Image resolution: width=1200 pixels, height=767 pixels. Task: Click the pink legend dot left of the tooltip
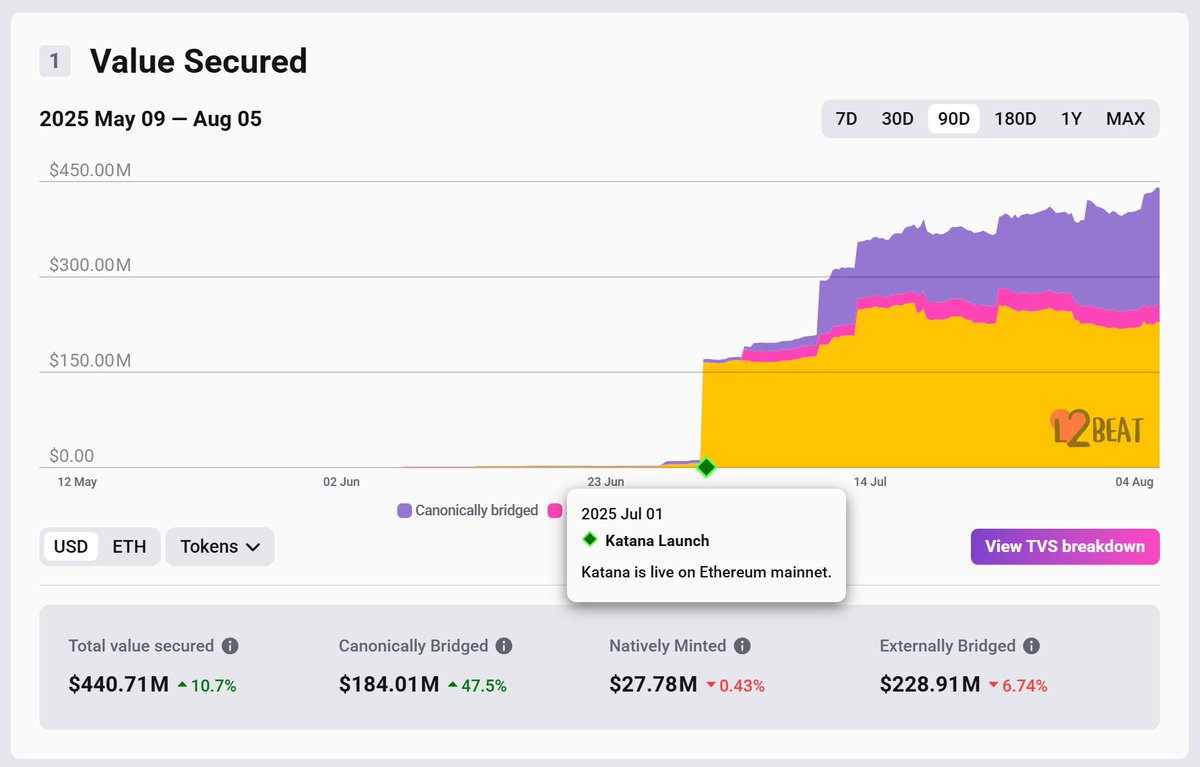(x=555, y=510)
